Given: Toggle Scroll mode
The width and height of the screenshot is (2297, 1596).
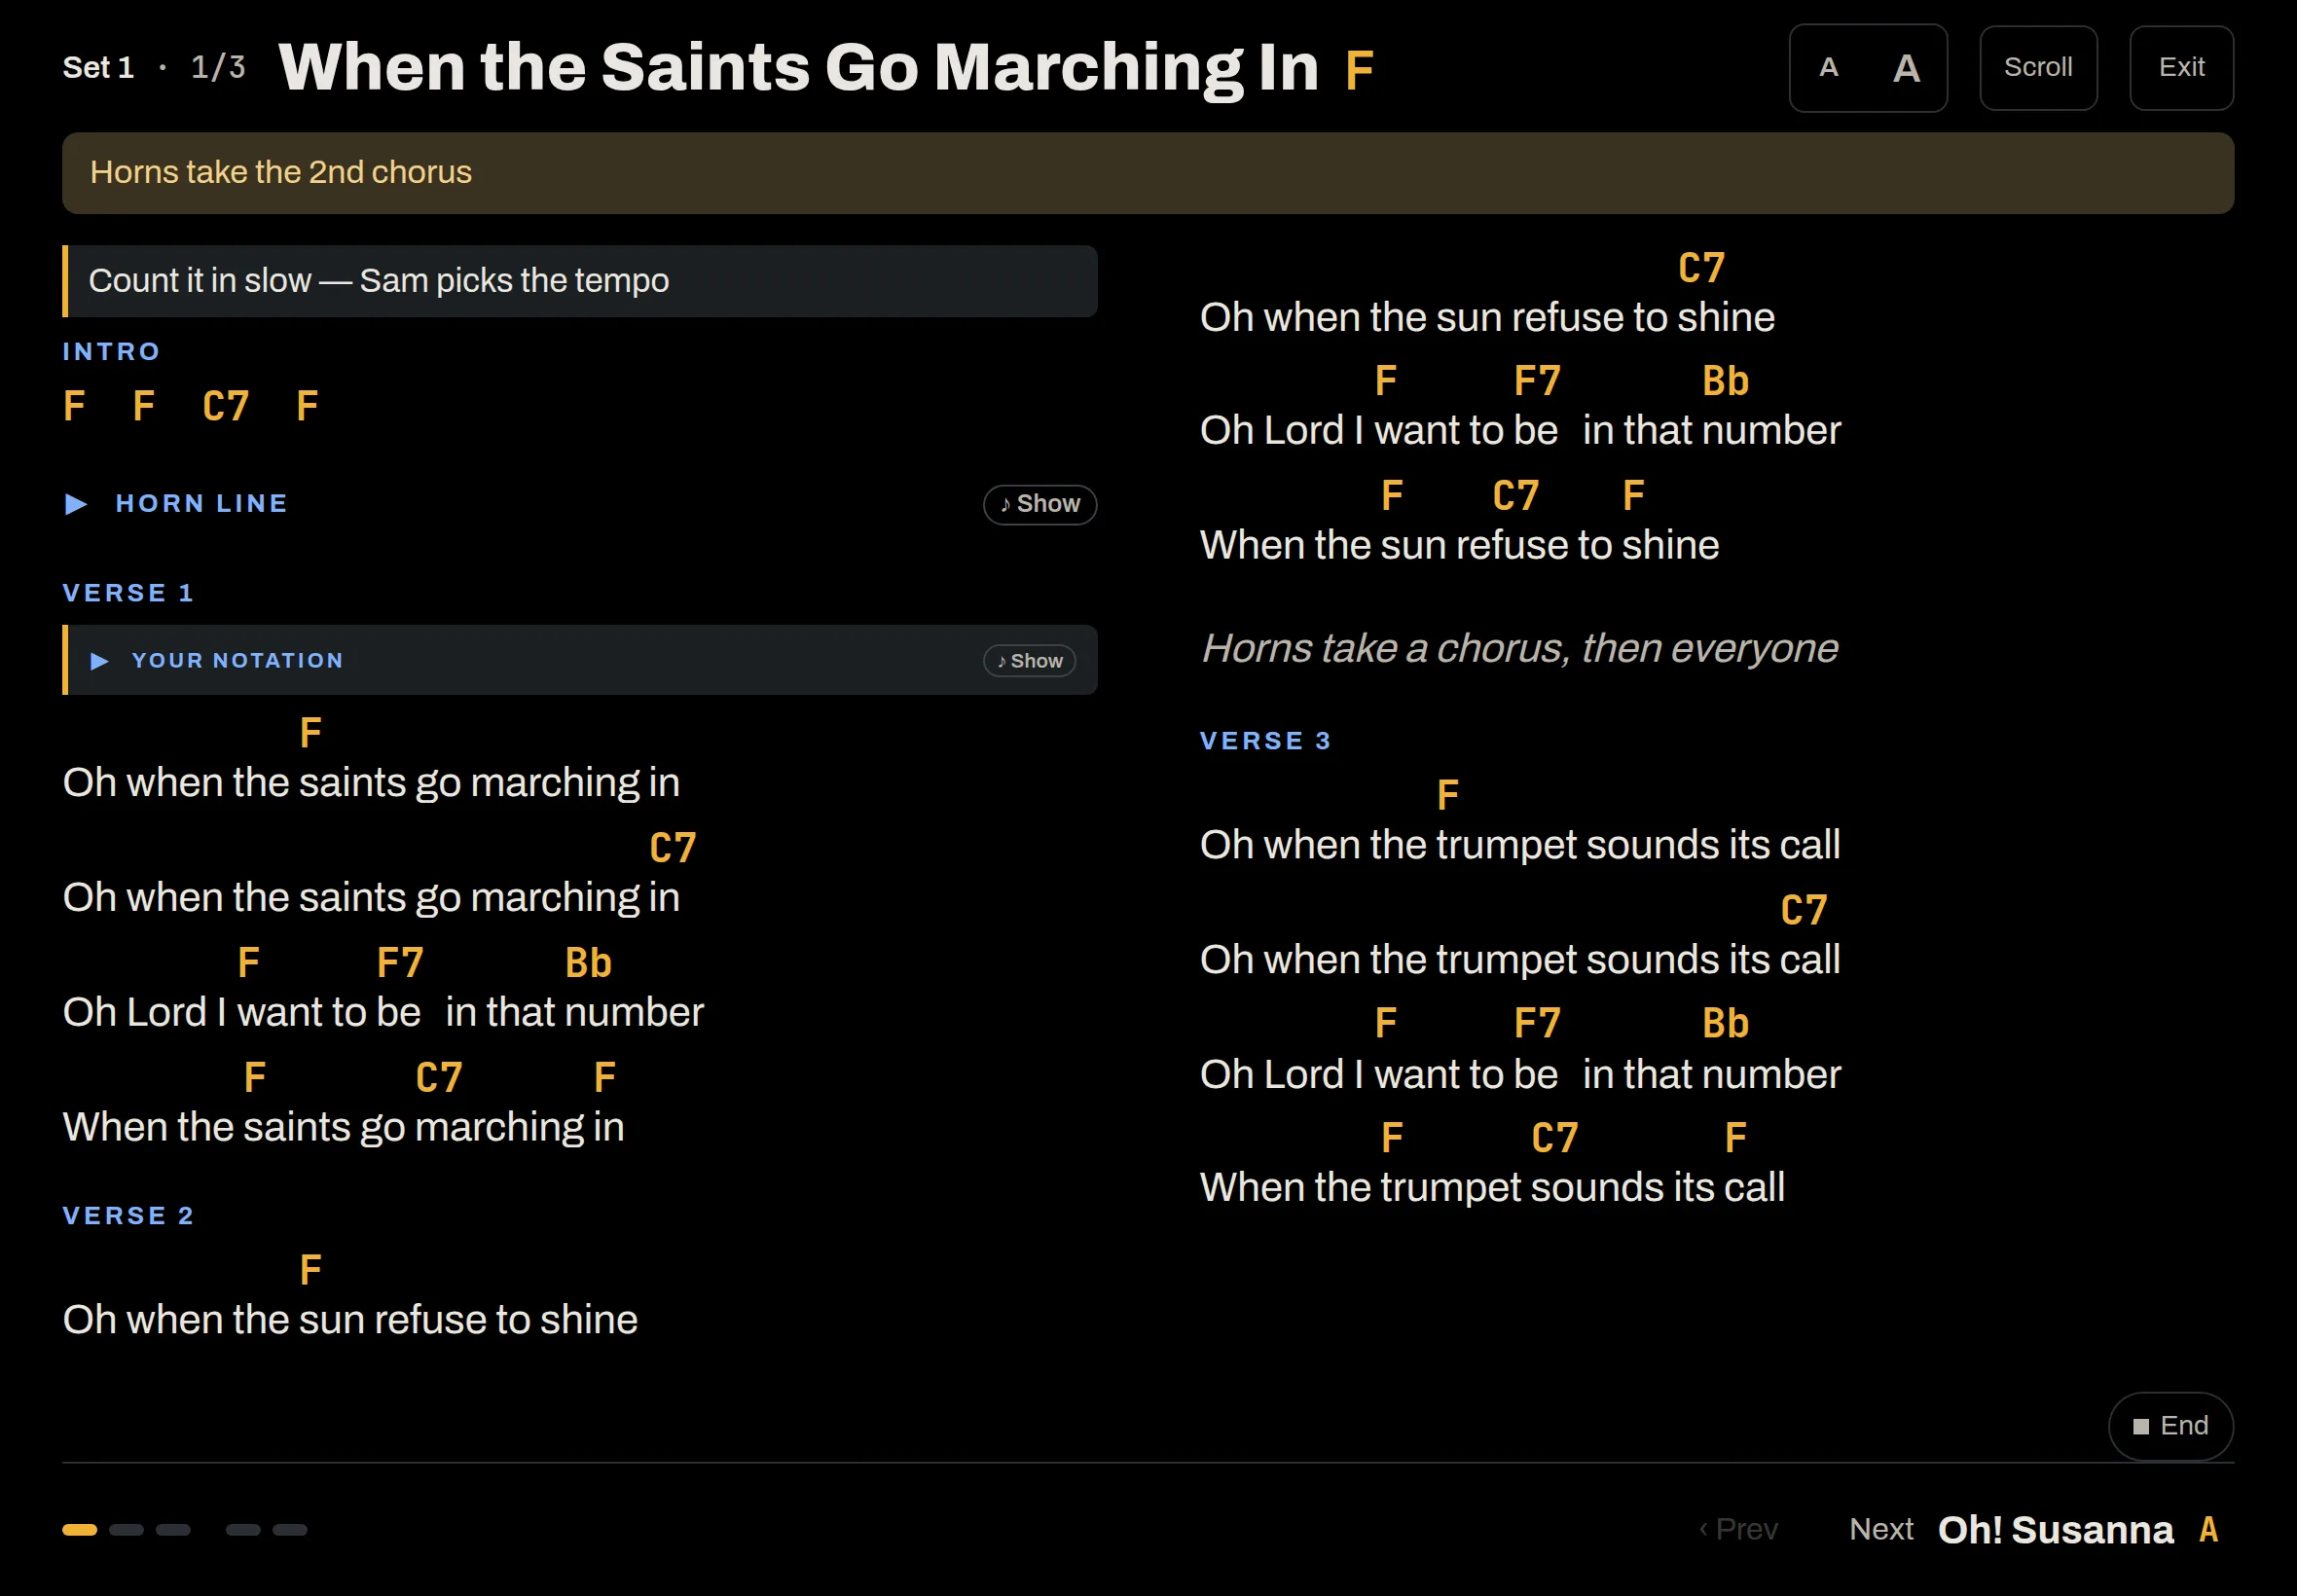Looking at the screenshot, I should point(2038,68).
